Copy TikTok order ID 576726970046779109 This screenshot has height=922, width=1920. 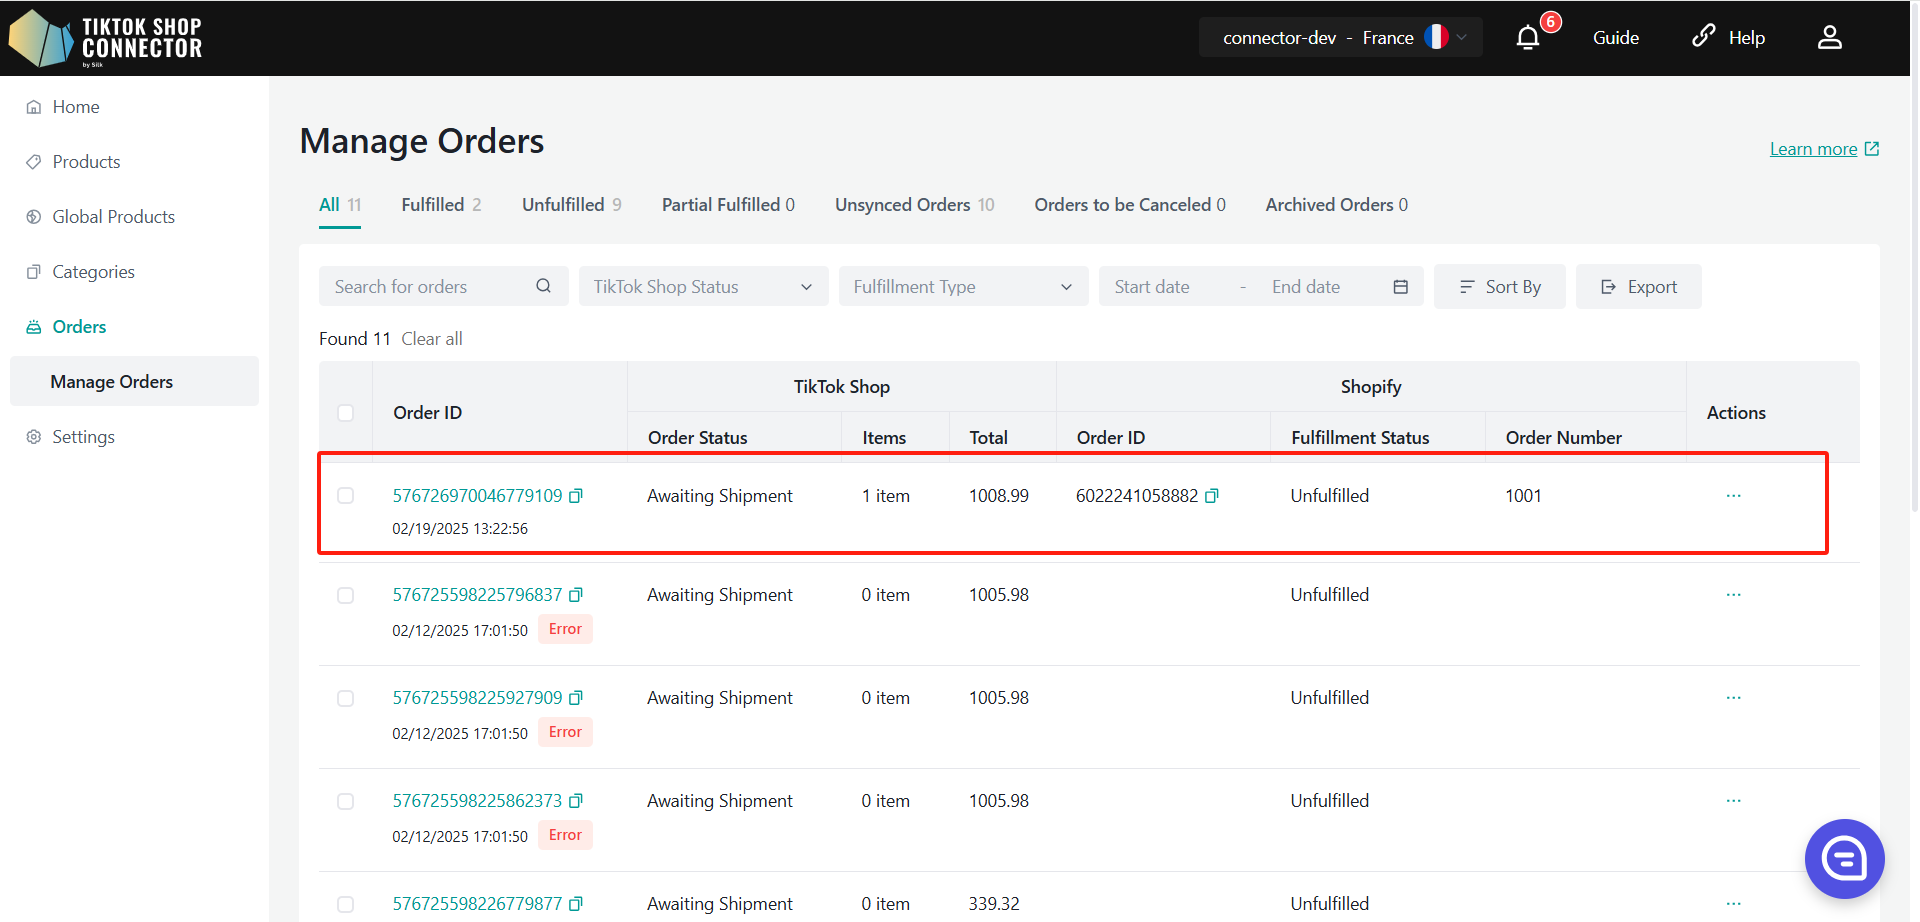(576, 496)
